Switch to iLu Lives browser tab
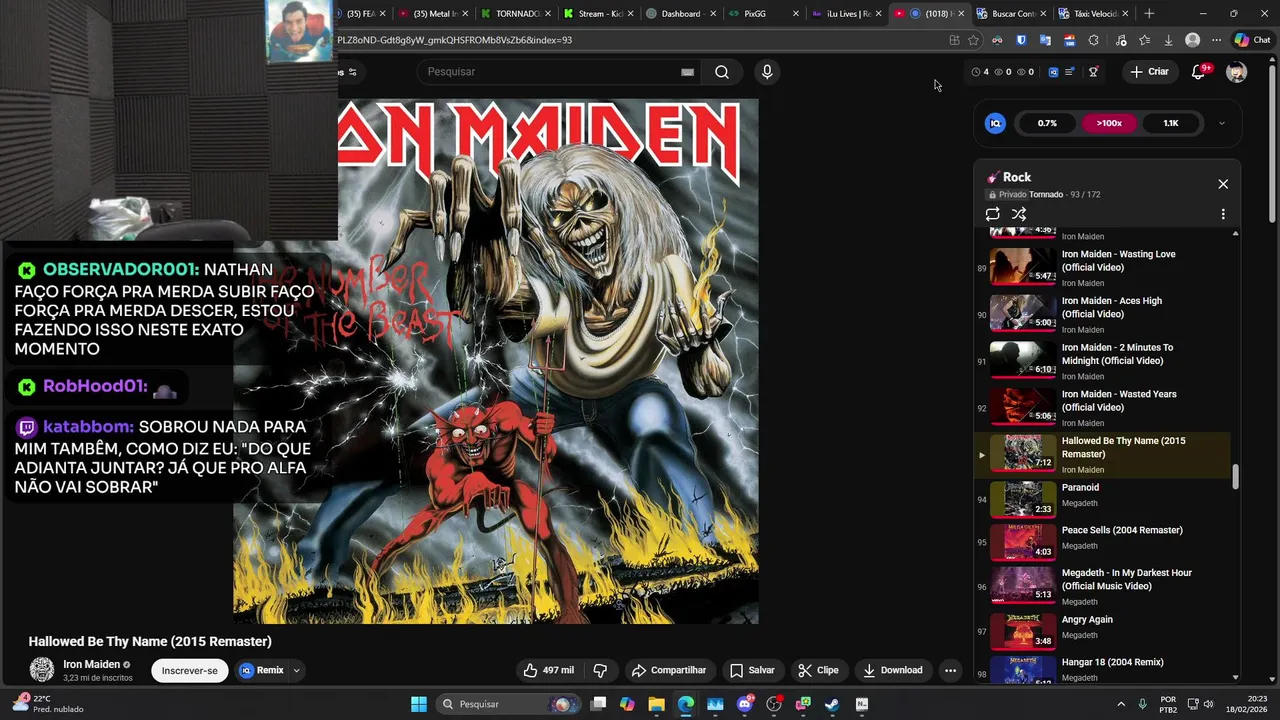Screen dimensions: 1280x720 click(848, 14)
